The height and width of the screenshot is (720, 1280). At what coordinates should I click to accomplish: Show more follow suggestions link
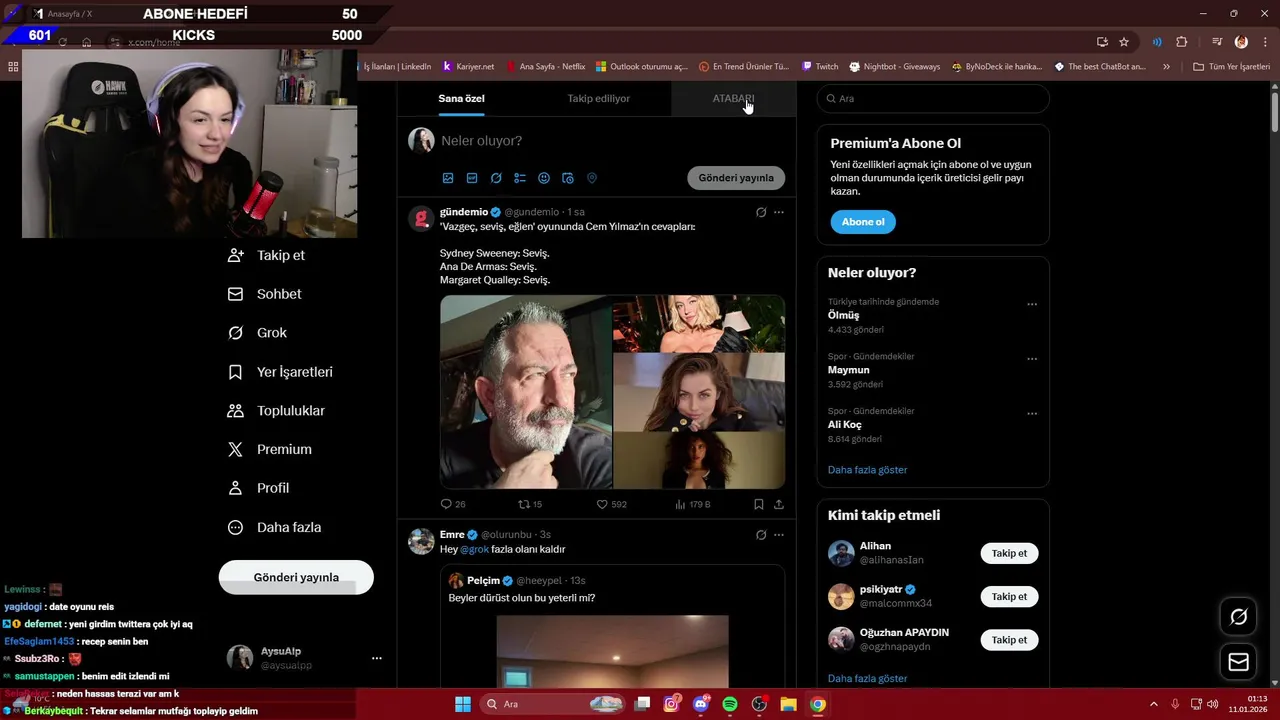pyautogui.click(x=868, y=678)
